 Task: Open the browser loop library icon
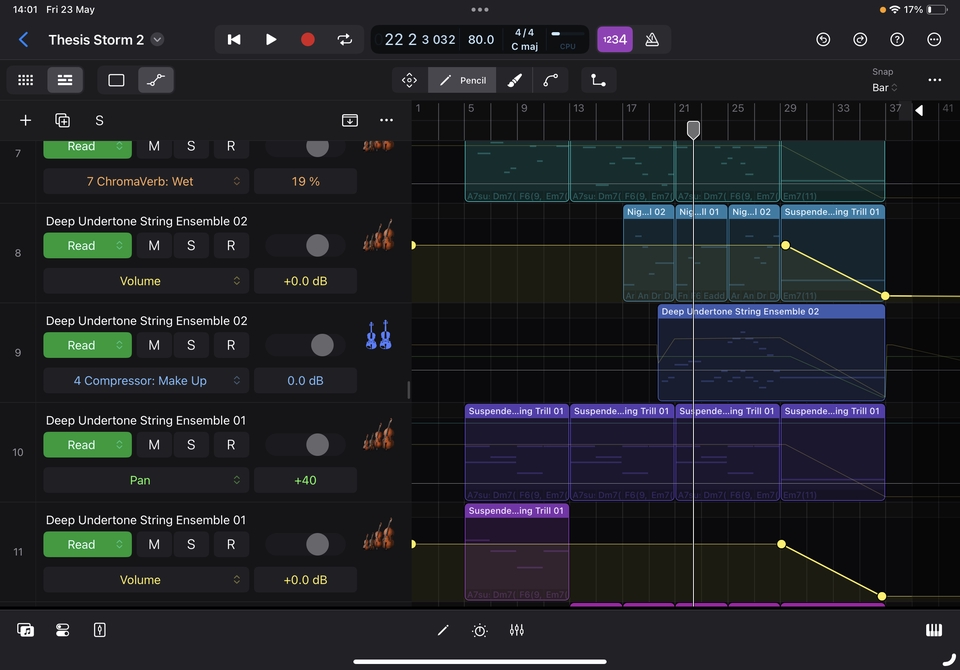[x=25, y=630]
